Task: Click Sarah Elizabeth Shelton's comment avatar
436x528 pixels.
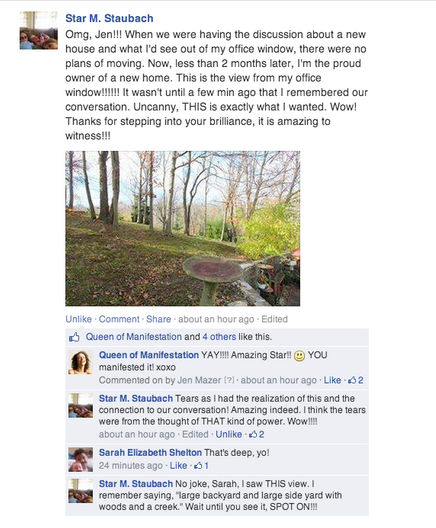Action: pyautogui.click(x=80, y=459)
